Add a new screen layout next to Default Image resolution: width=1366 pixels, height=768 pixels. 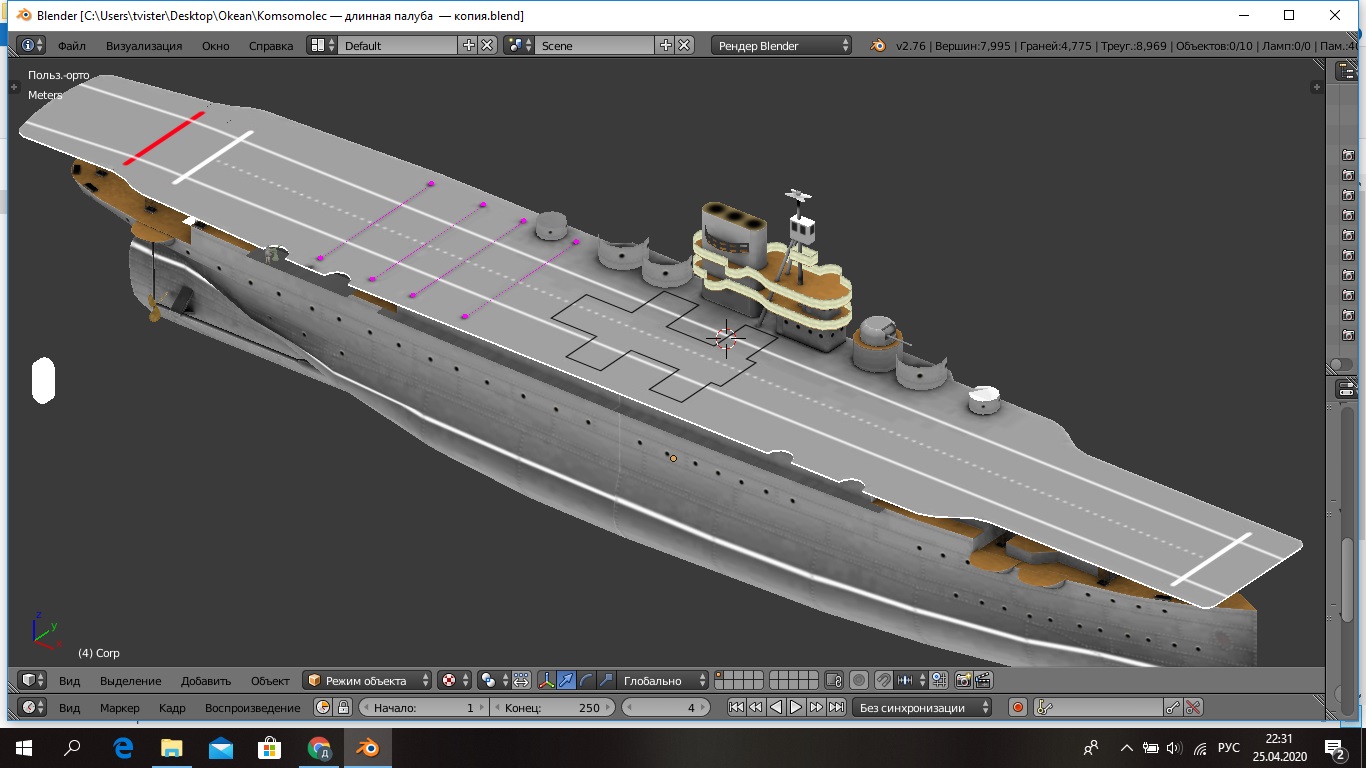tap(468, 45)
